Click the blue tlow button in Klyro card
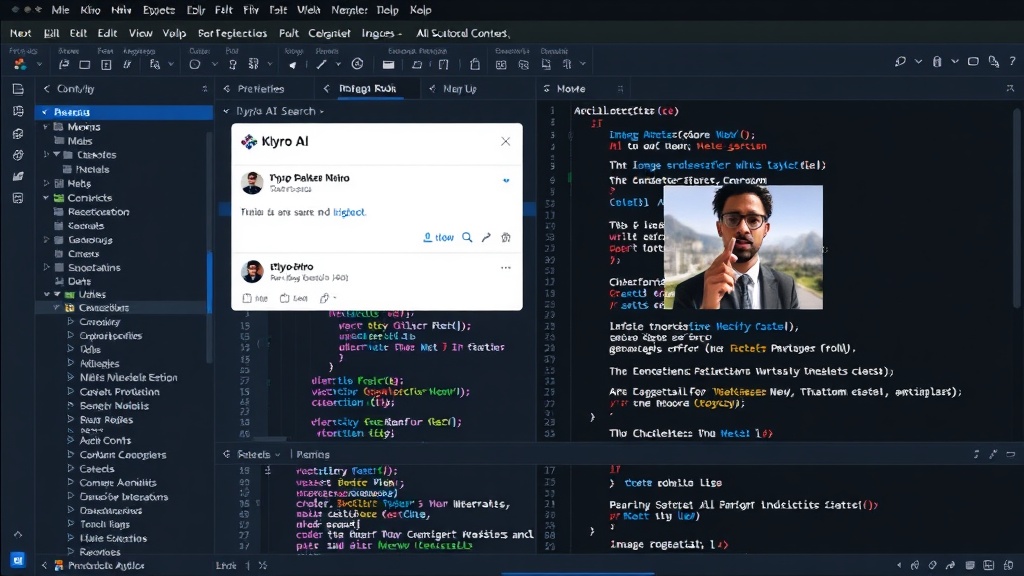Image resolution: width=1024 pixels, height=576 pixels. [438, 237]
